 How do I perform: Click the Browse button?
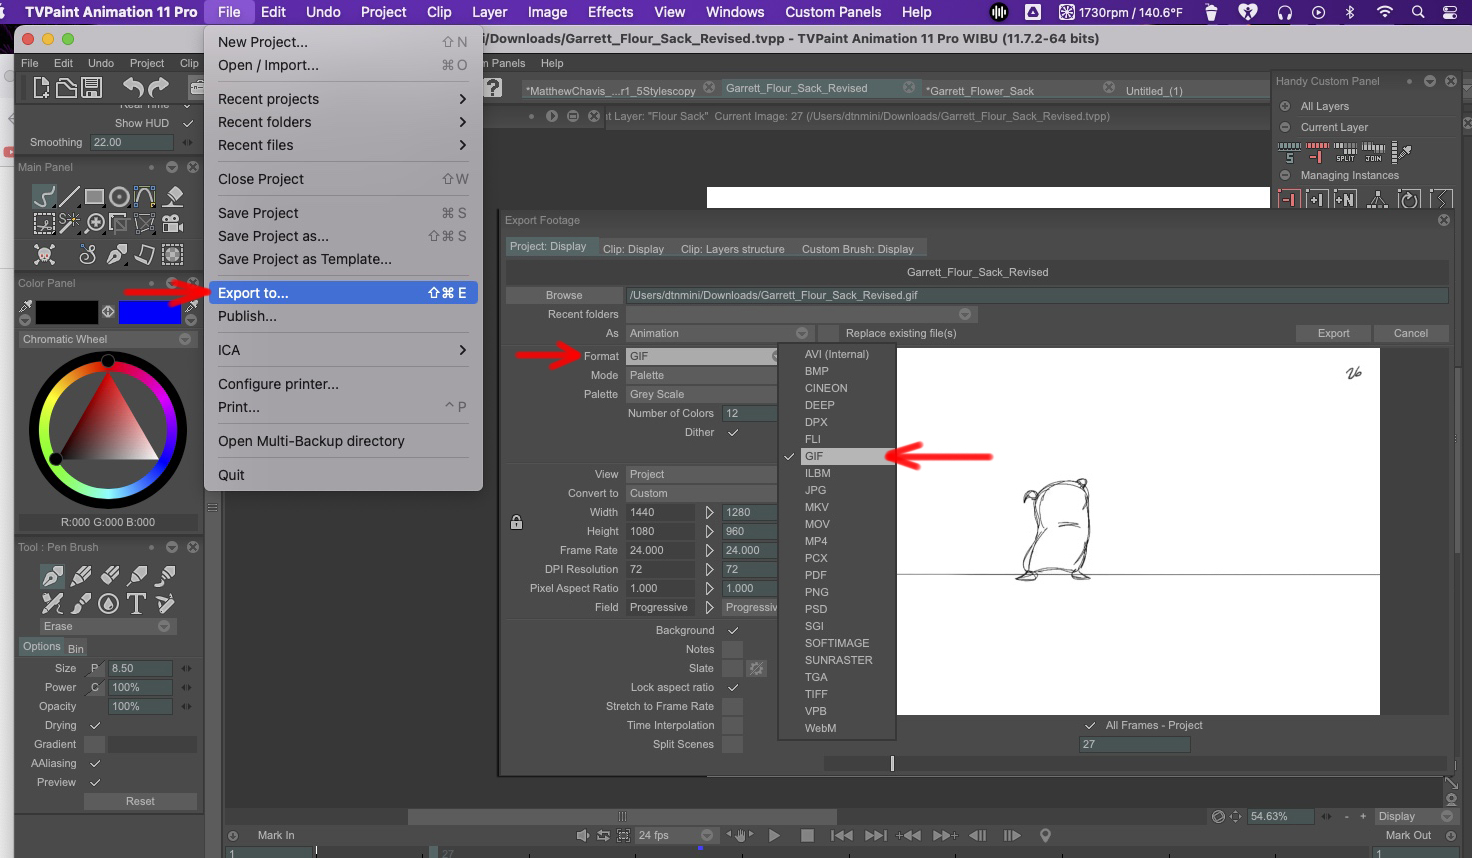pos(564,295)
